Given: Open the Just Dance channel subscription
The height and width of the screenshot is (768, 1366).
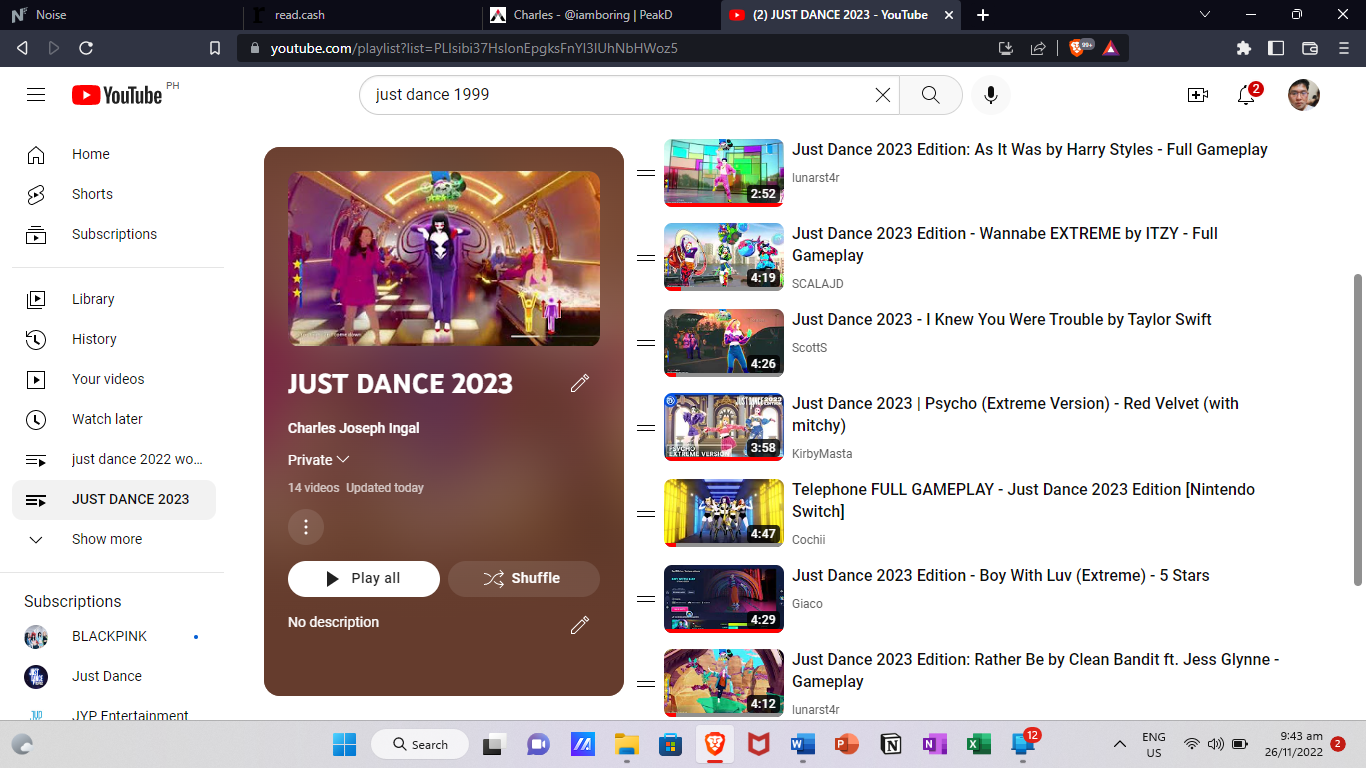Looking at the screenshot, I should [114, 676].
